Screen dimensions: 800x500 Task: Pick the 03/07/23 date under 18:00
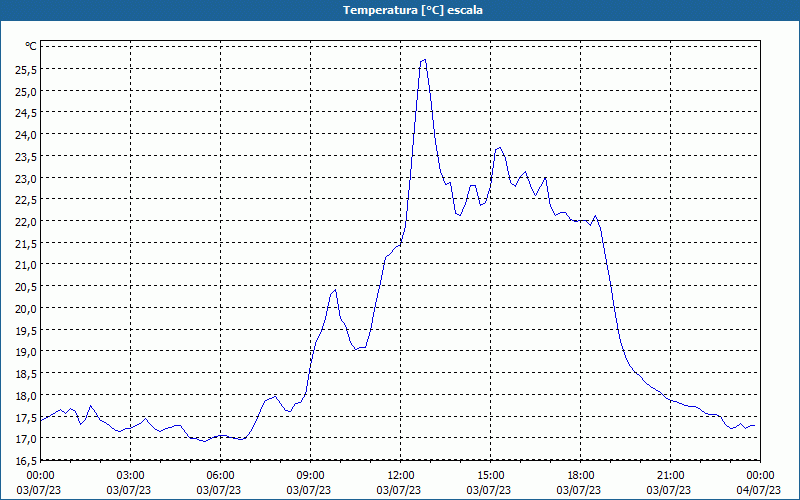coord(579,490)
